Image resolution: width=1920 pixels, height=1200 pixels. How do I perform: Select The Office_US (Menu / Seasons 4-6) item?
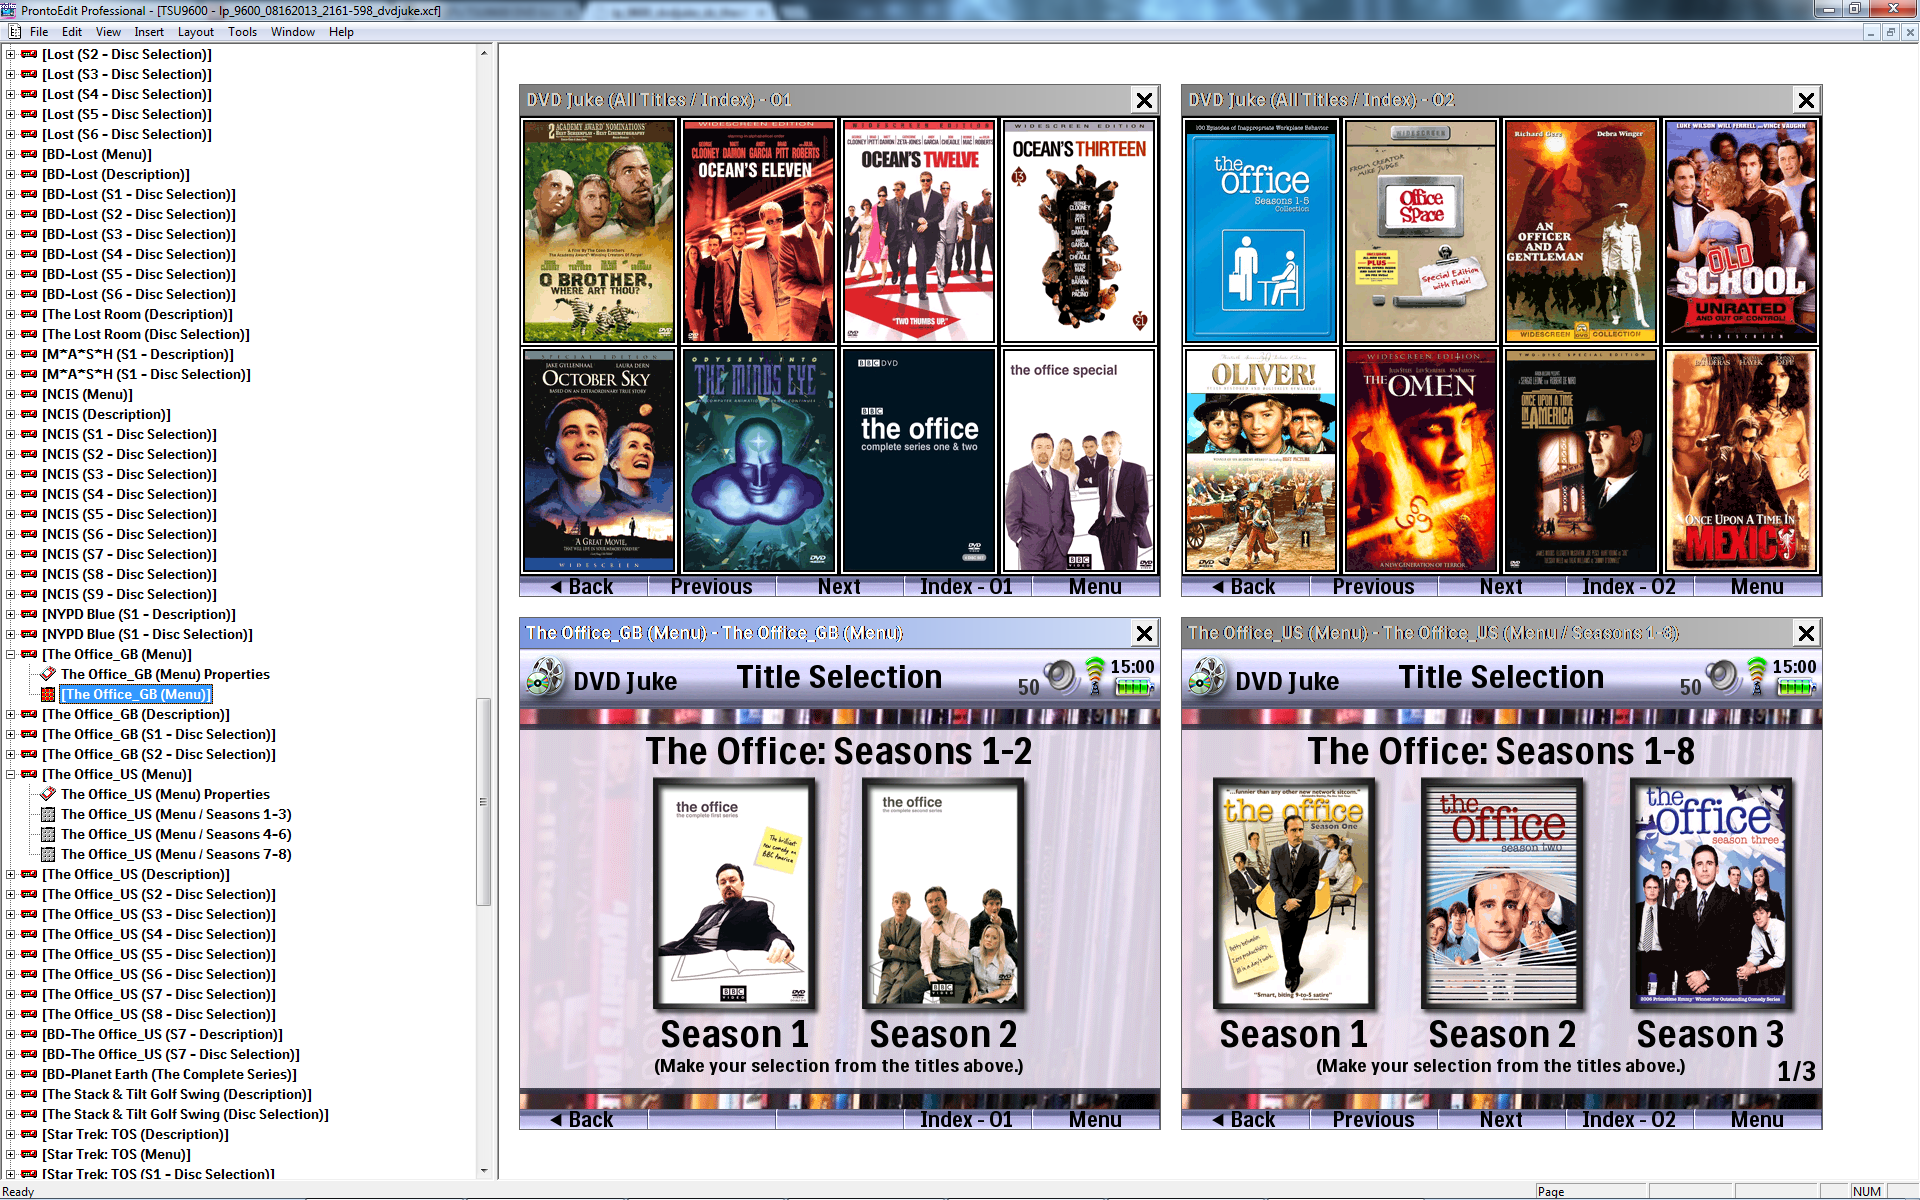click(176, 834)
